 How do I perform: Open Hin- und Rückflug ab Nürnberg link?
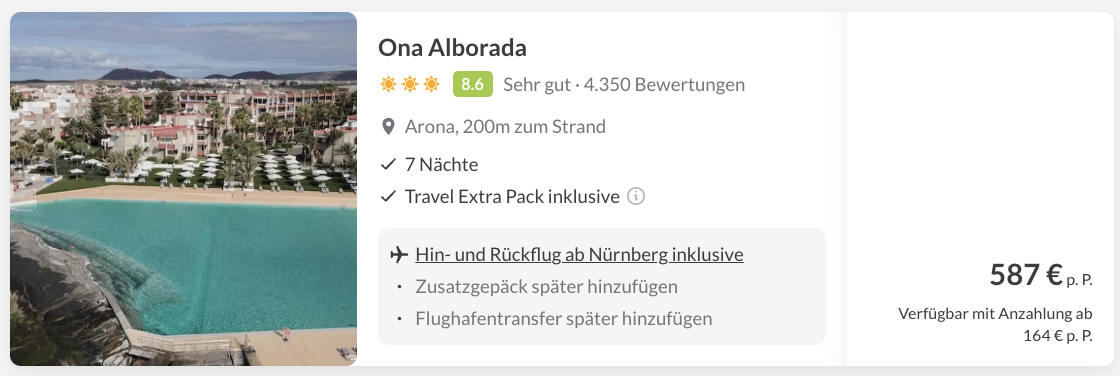click(579, 254)
